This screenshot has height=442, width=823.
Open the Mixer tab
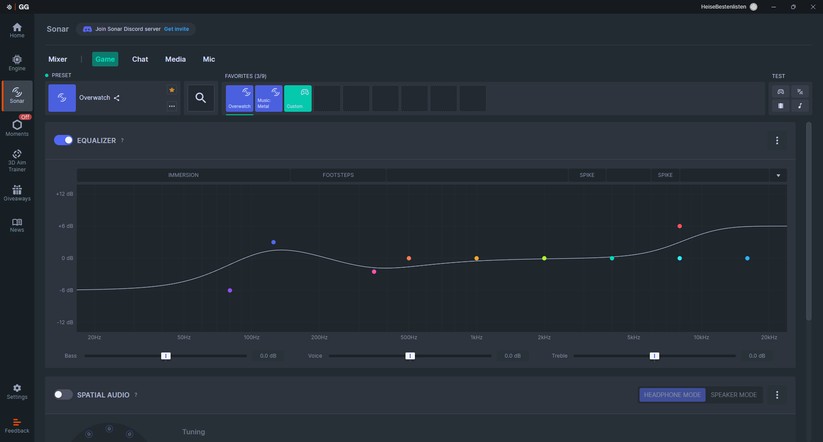tap(58, 59)
